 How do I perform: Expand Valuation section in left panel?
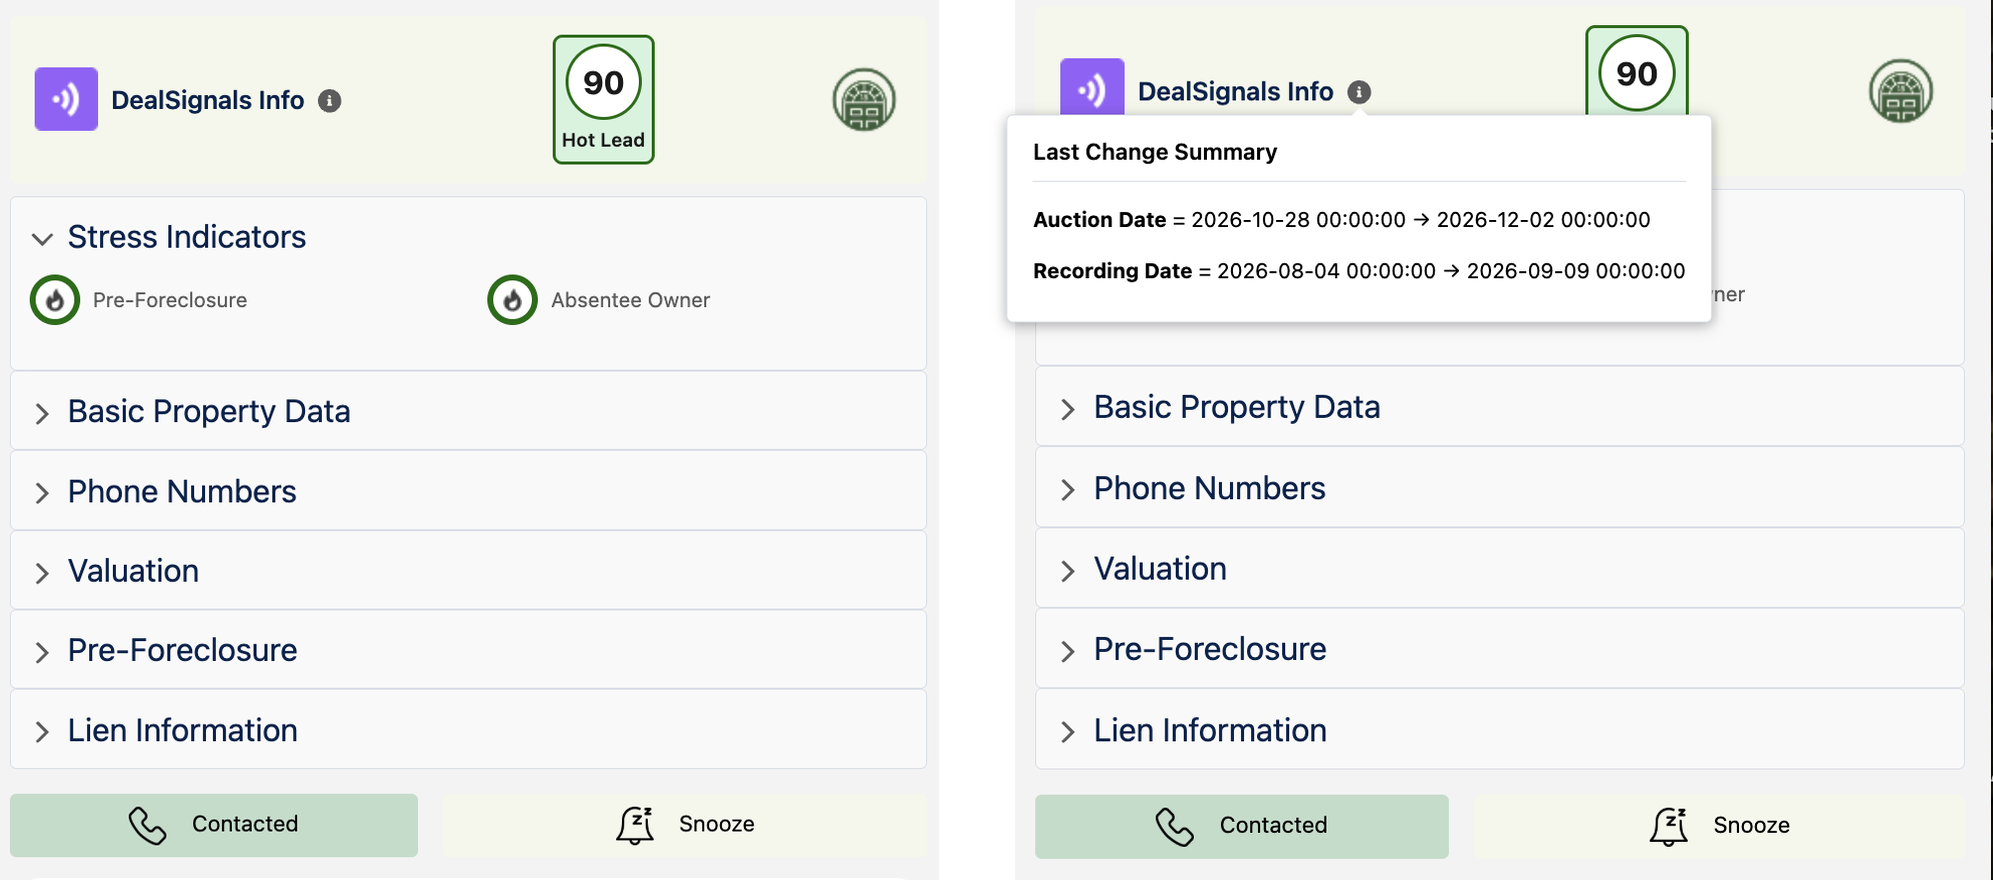468,571
